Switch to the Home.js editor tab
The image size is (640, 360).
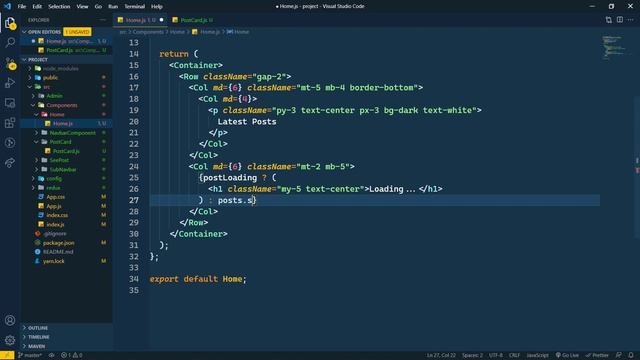pos(140,20)
